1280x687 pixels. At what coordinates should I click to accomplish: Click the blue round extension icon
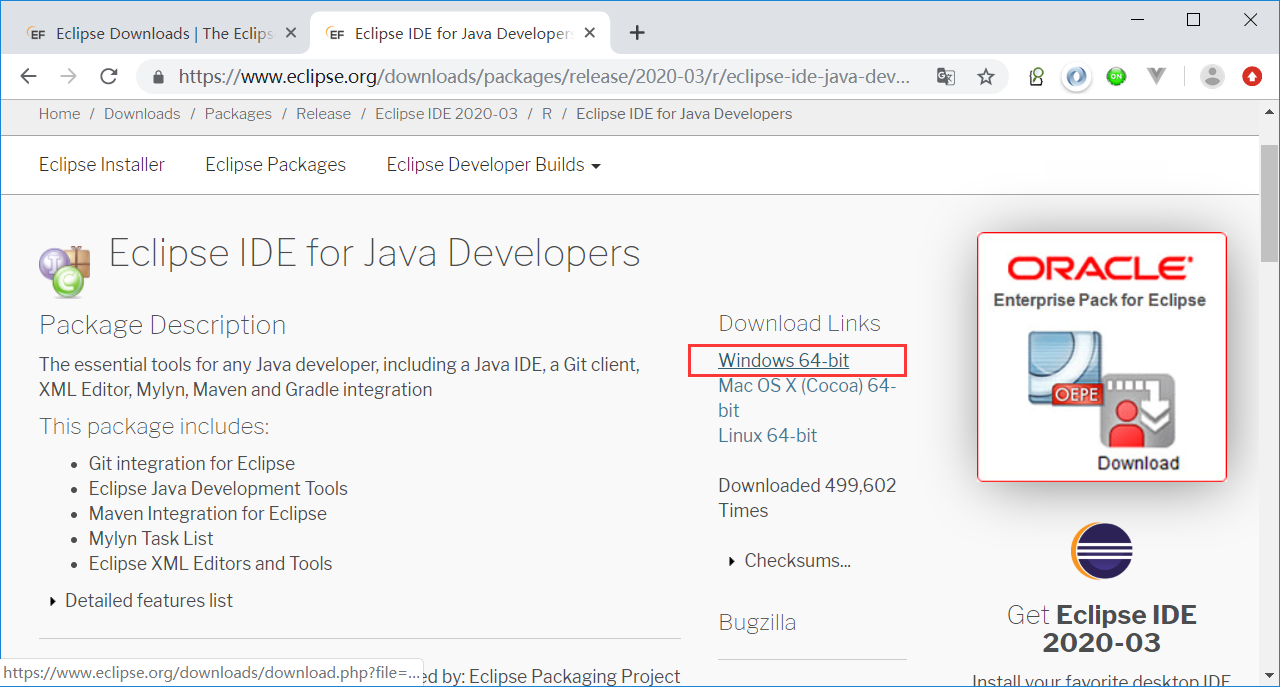click(1076, 76)
